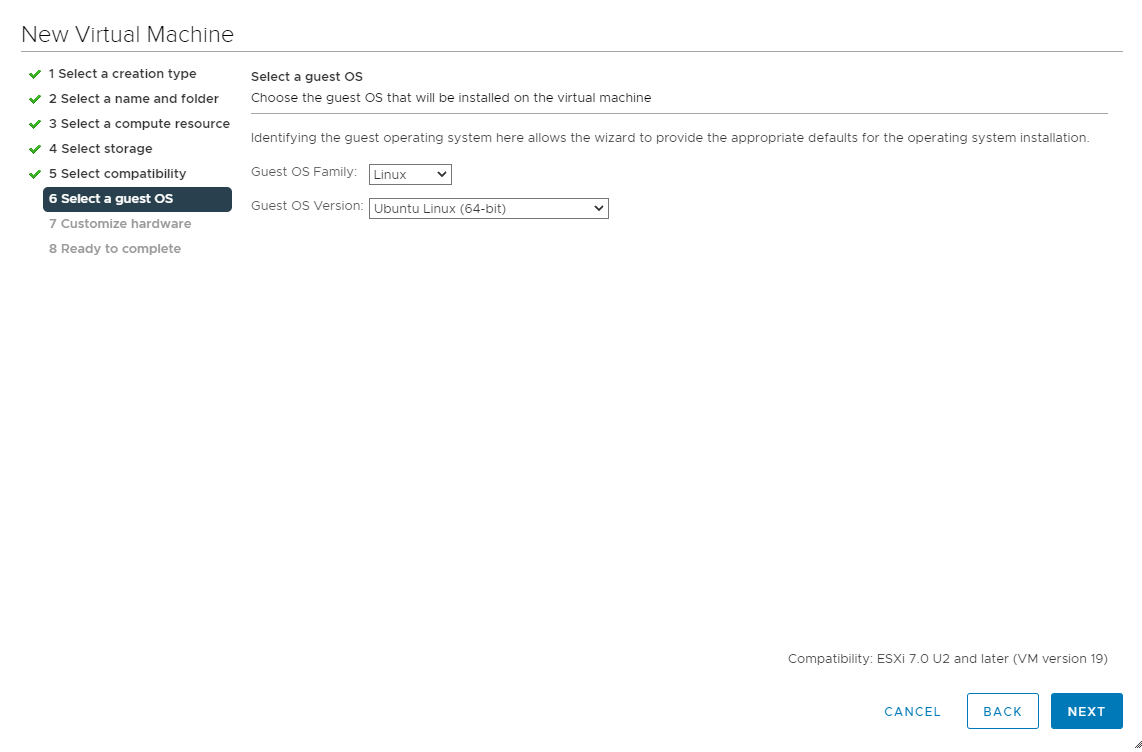Image resolution: width=1142 pixels, height=752 pixels.
Task: Click the checkmark next to Select compatibility
Action: (35, 174)
